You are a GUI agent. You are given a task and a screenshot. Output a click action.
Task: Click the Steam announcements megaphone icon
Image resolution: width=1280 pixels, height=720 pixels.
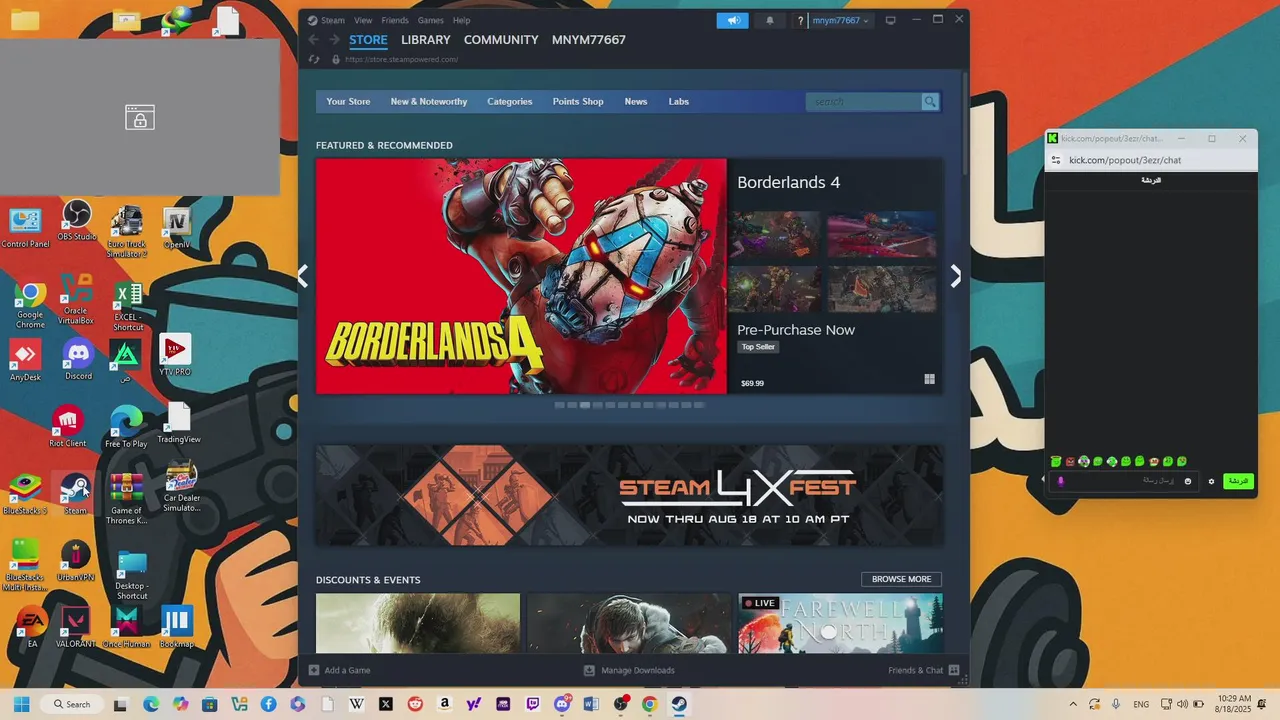pos(732,20)
